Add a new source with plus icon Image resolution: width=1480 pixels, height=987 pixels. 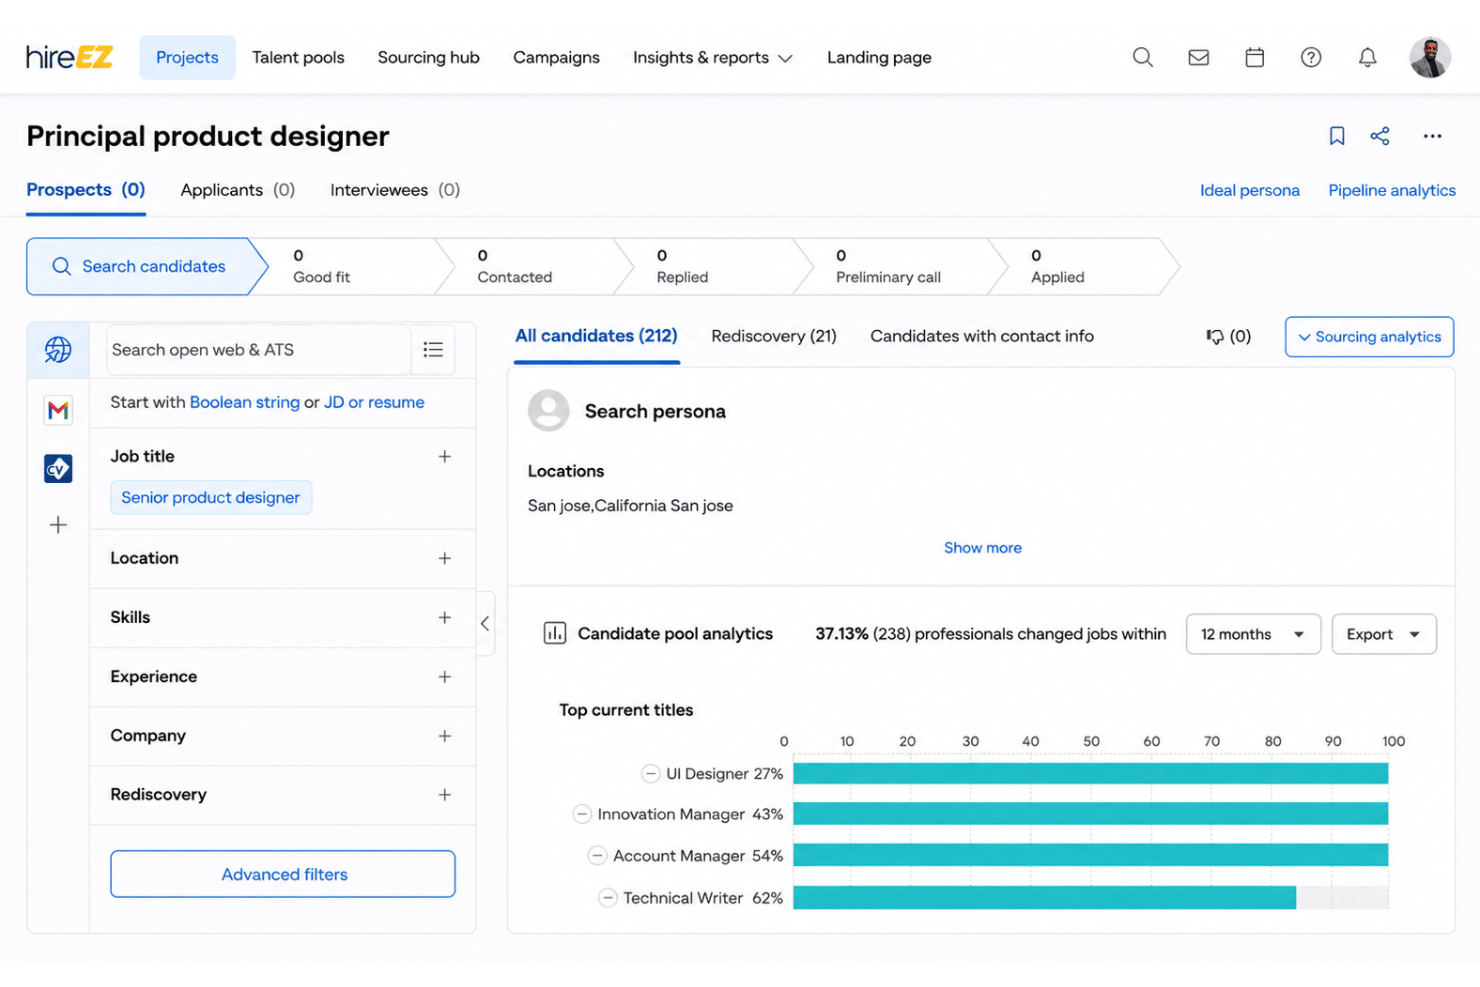coord(58,525)
